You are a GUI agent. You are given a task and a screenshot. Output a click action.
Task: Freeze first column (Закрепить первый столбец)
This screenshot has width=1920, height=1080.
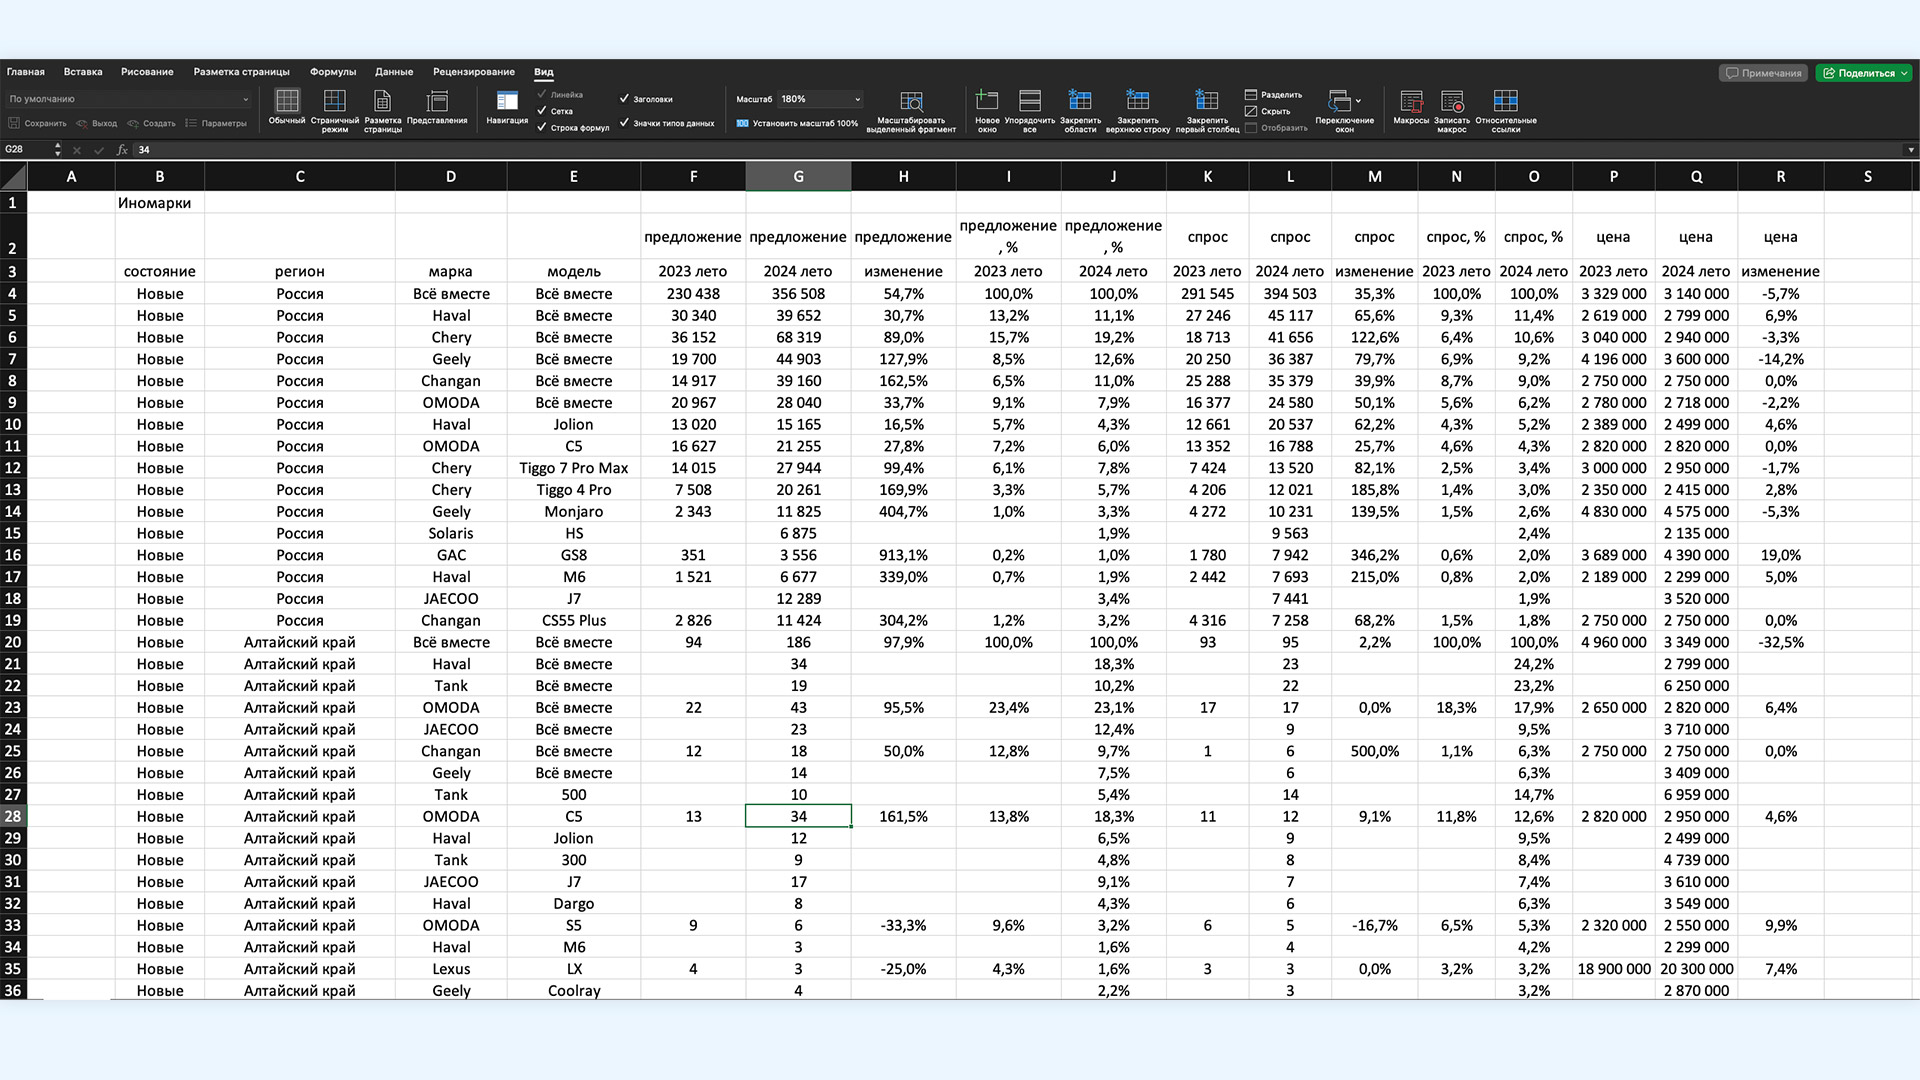tap(1207, 110)
